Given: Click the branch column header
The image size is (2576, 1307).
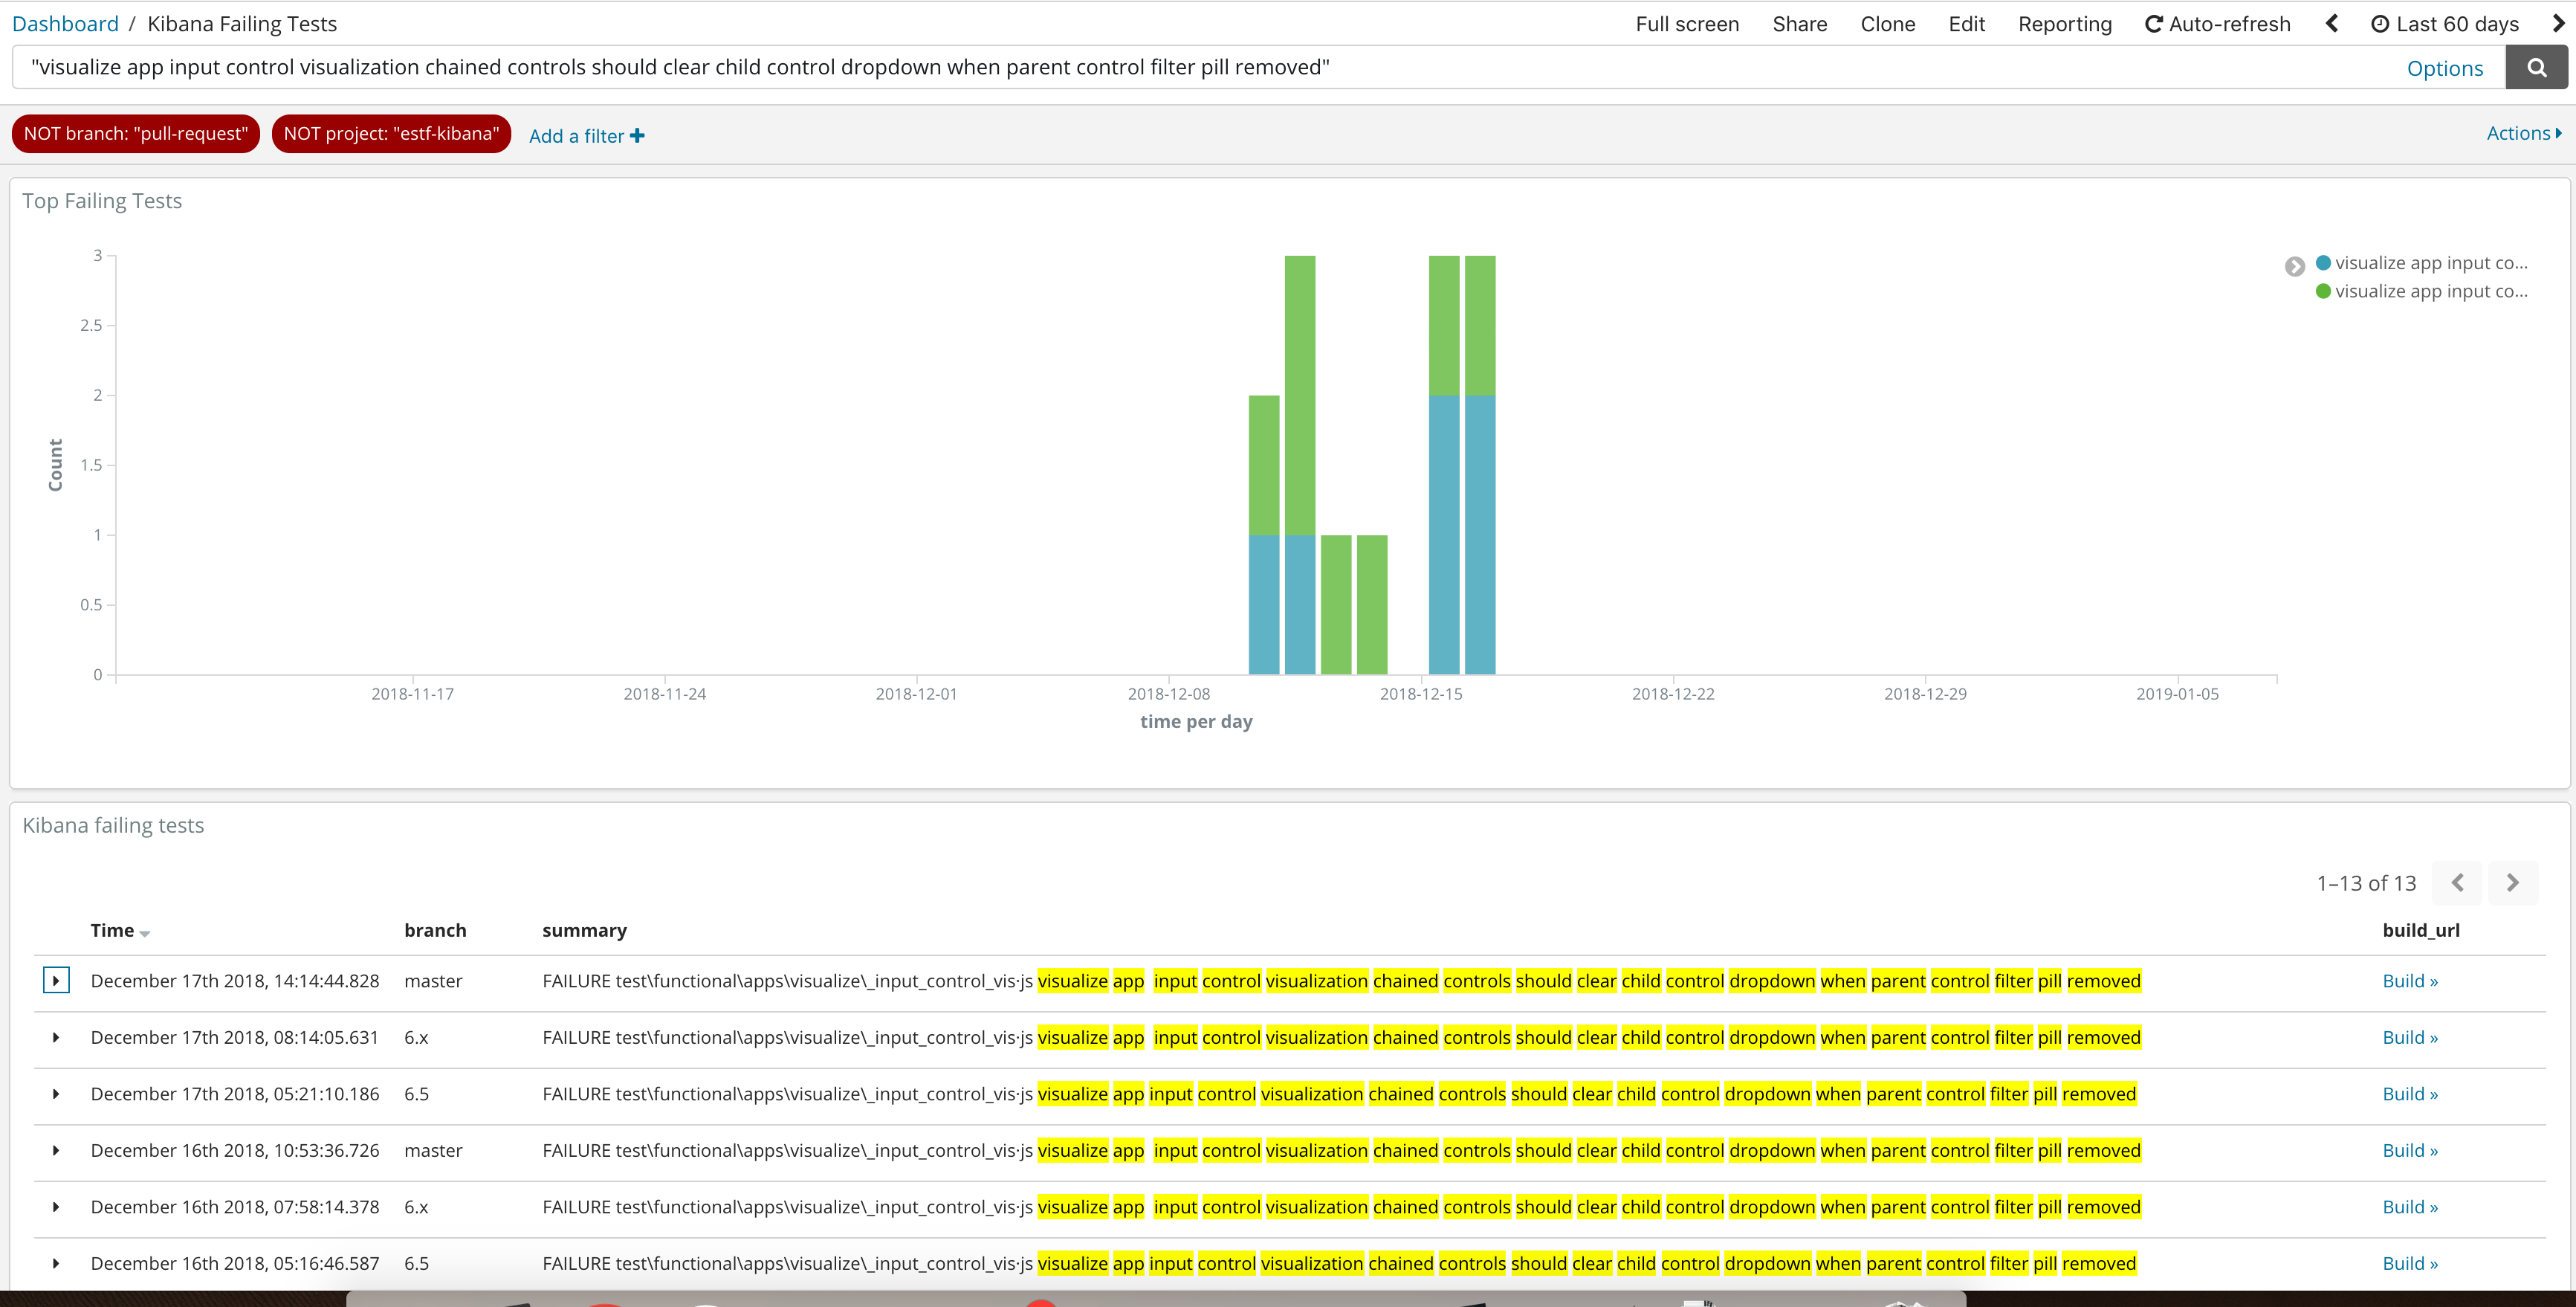Looking at the screenshot, I should [435, 931].
